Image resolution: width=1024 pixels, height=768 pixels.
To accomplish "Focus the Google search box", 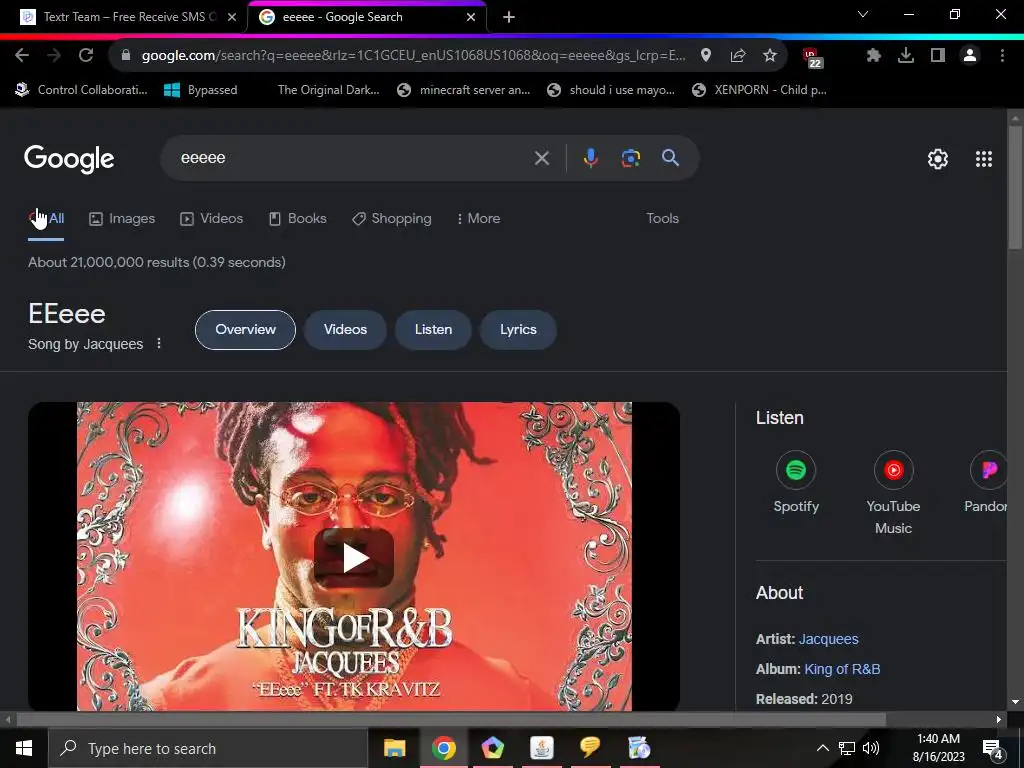I will click(x=353, y=158).
